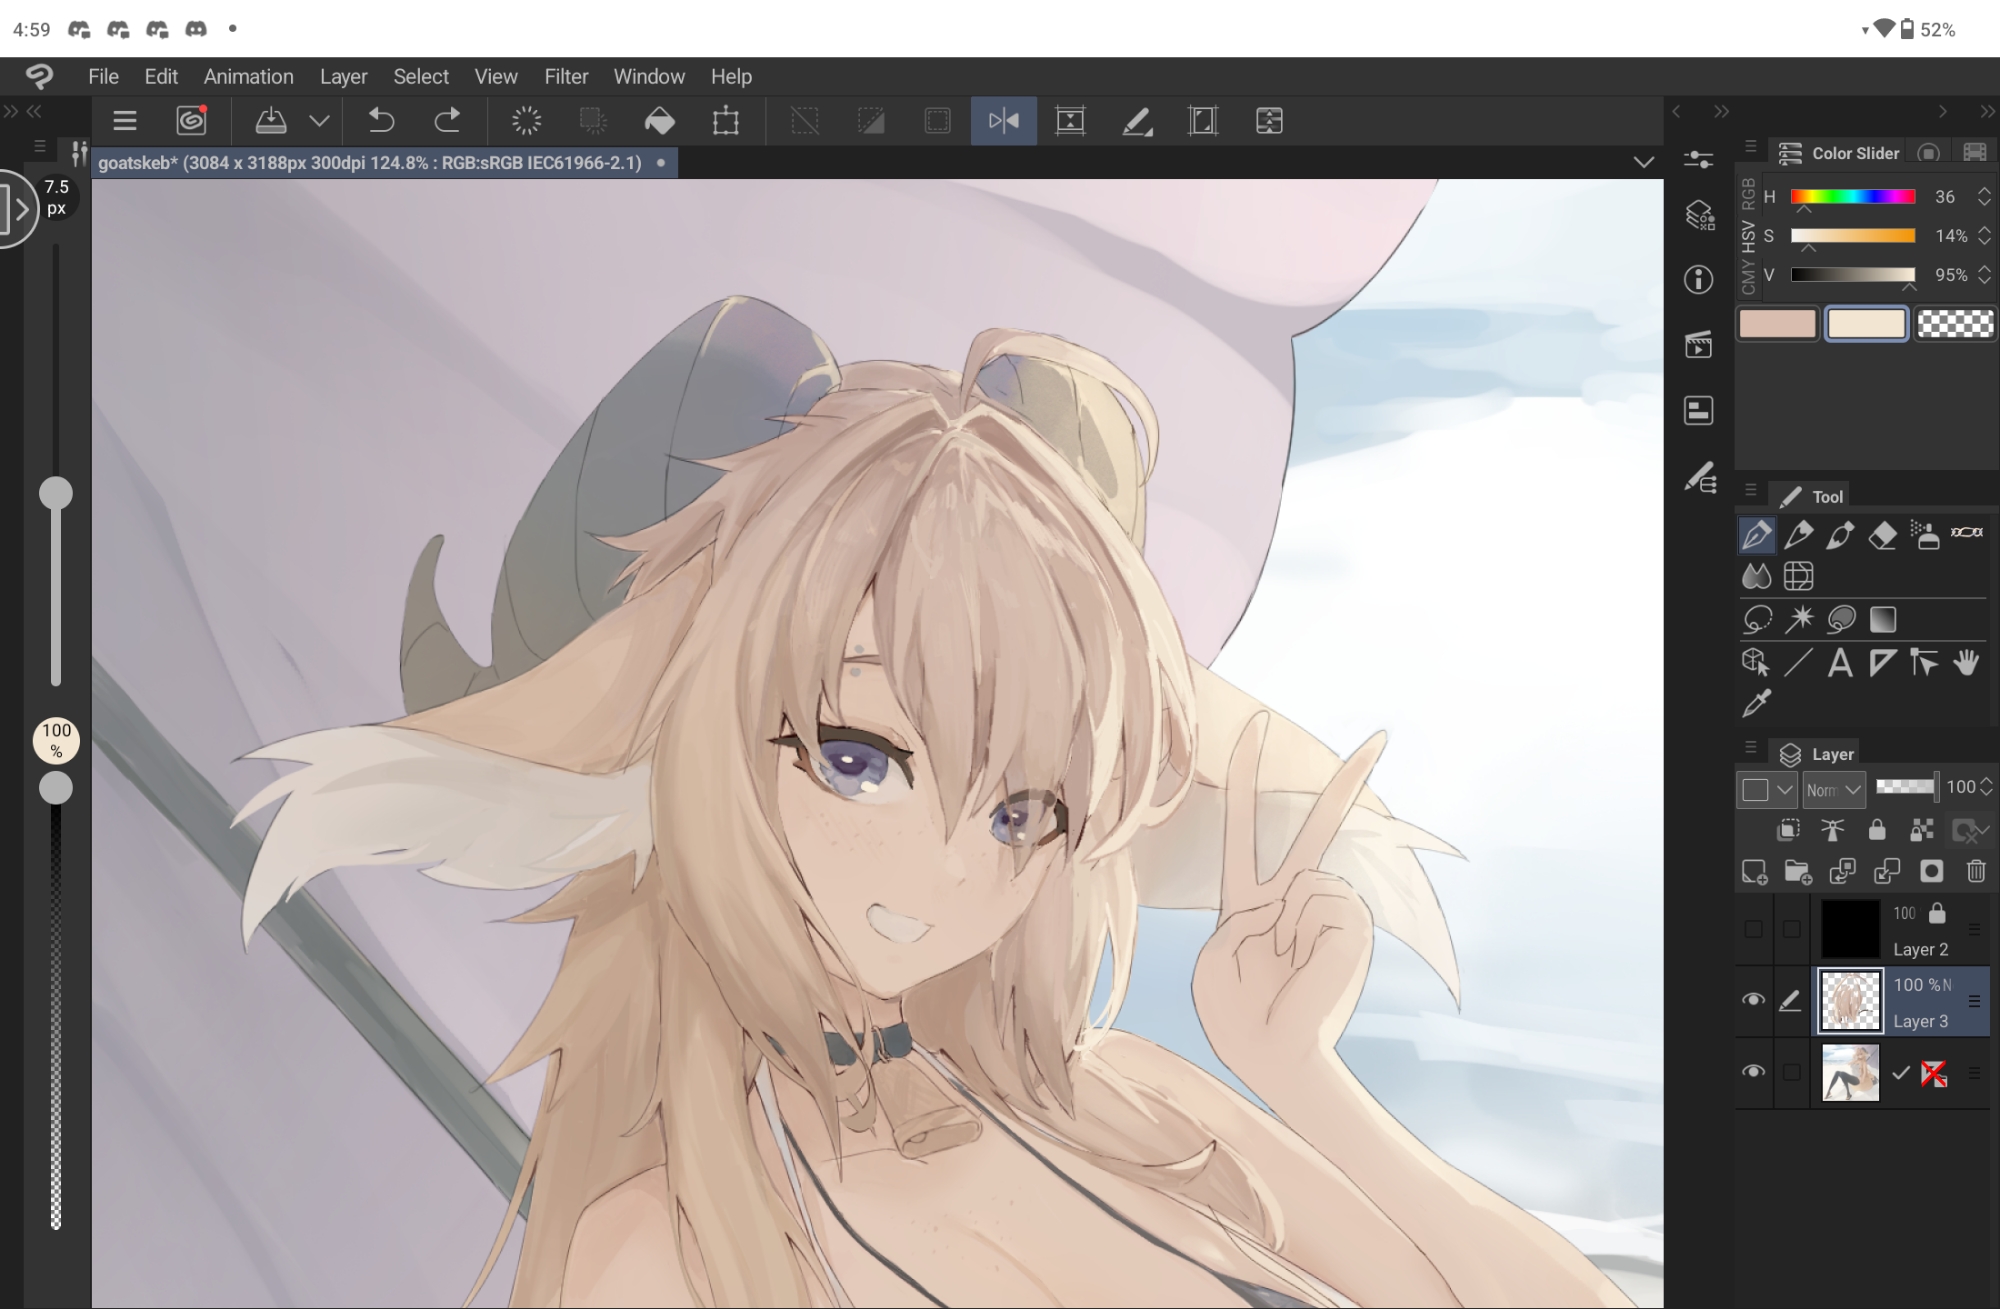Open the Filter menu
Image resolution: width=2000 pixels, height=1309 pixels.
pos(566,77)
